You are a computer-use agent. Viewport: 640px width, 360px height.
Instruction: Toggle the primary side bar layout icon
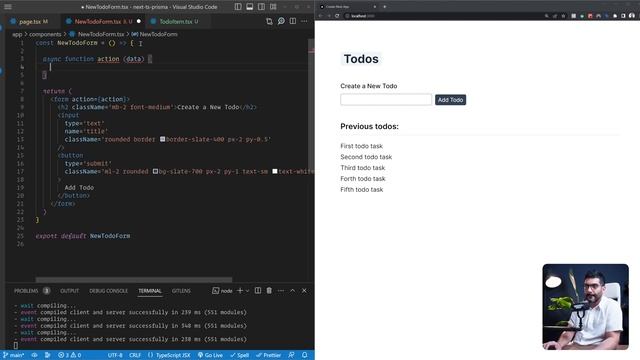[x=238, y=7]
